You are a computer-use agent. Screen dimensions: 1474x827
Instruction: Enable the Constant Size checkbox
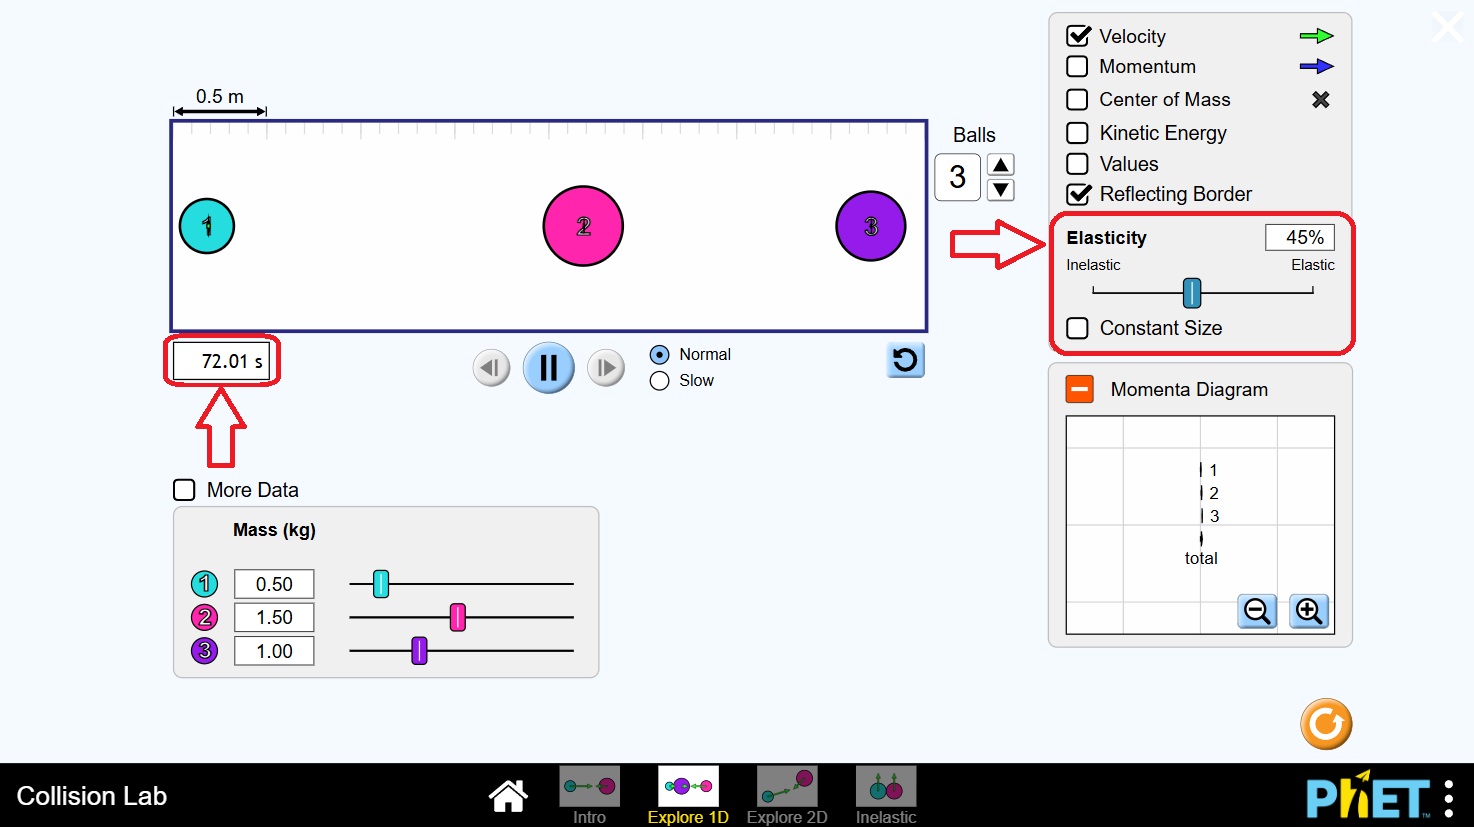click(1078, 328)
